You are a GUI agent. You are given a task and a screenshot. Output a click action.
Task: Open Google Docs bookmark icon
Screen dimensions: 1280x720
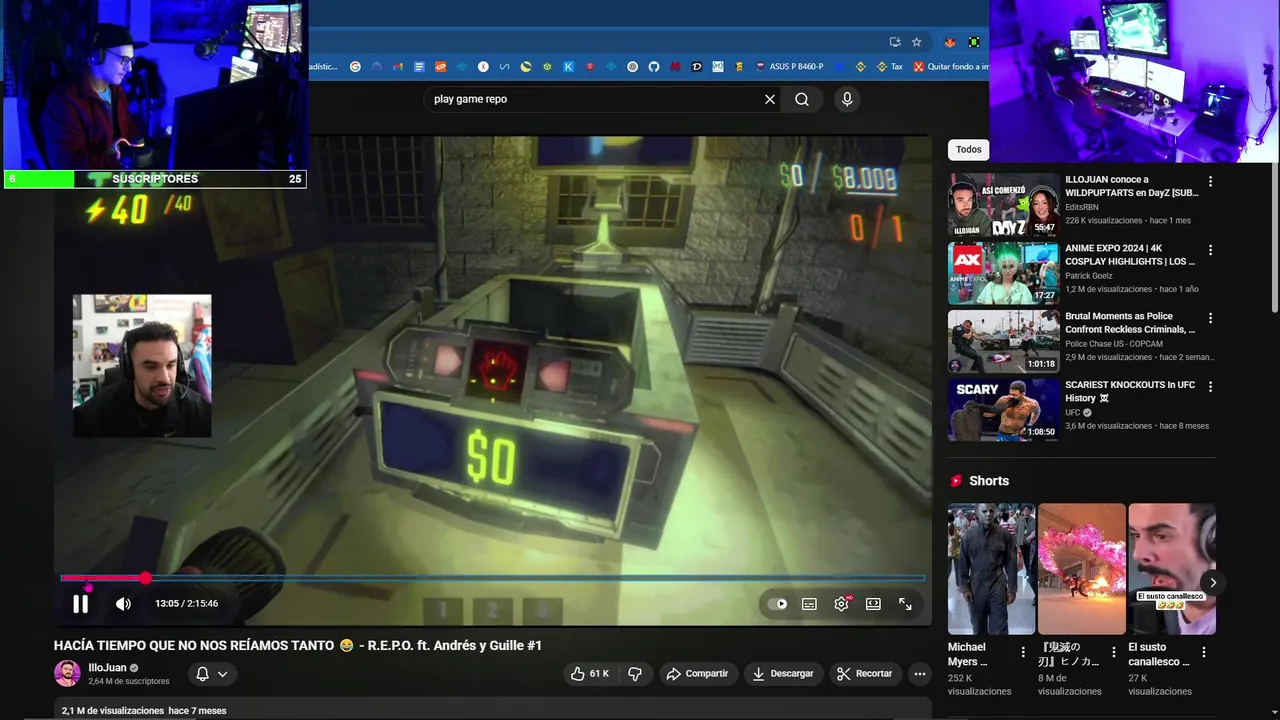(x=419, y=67)
